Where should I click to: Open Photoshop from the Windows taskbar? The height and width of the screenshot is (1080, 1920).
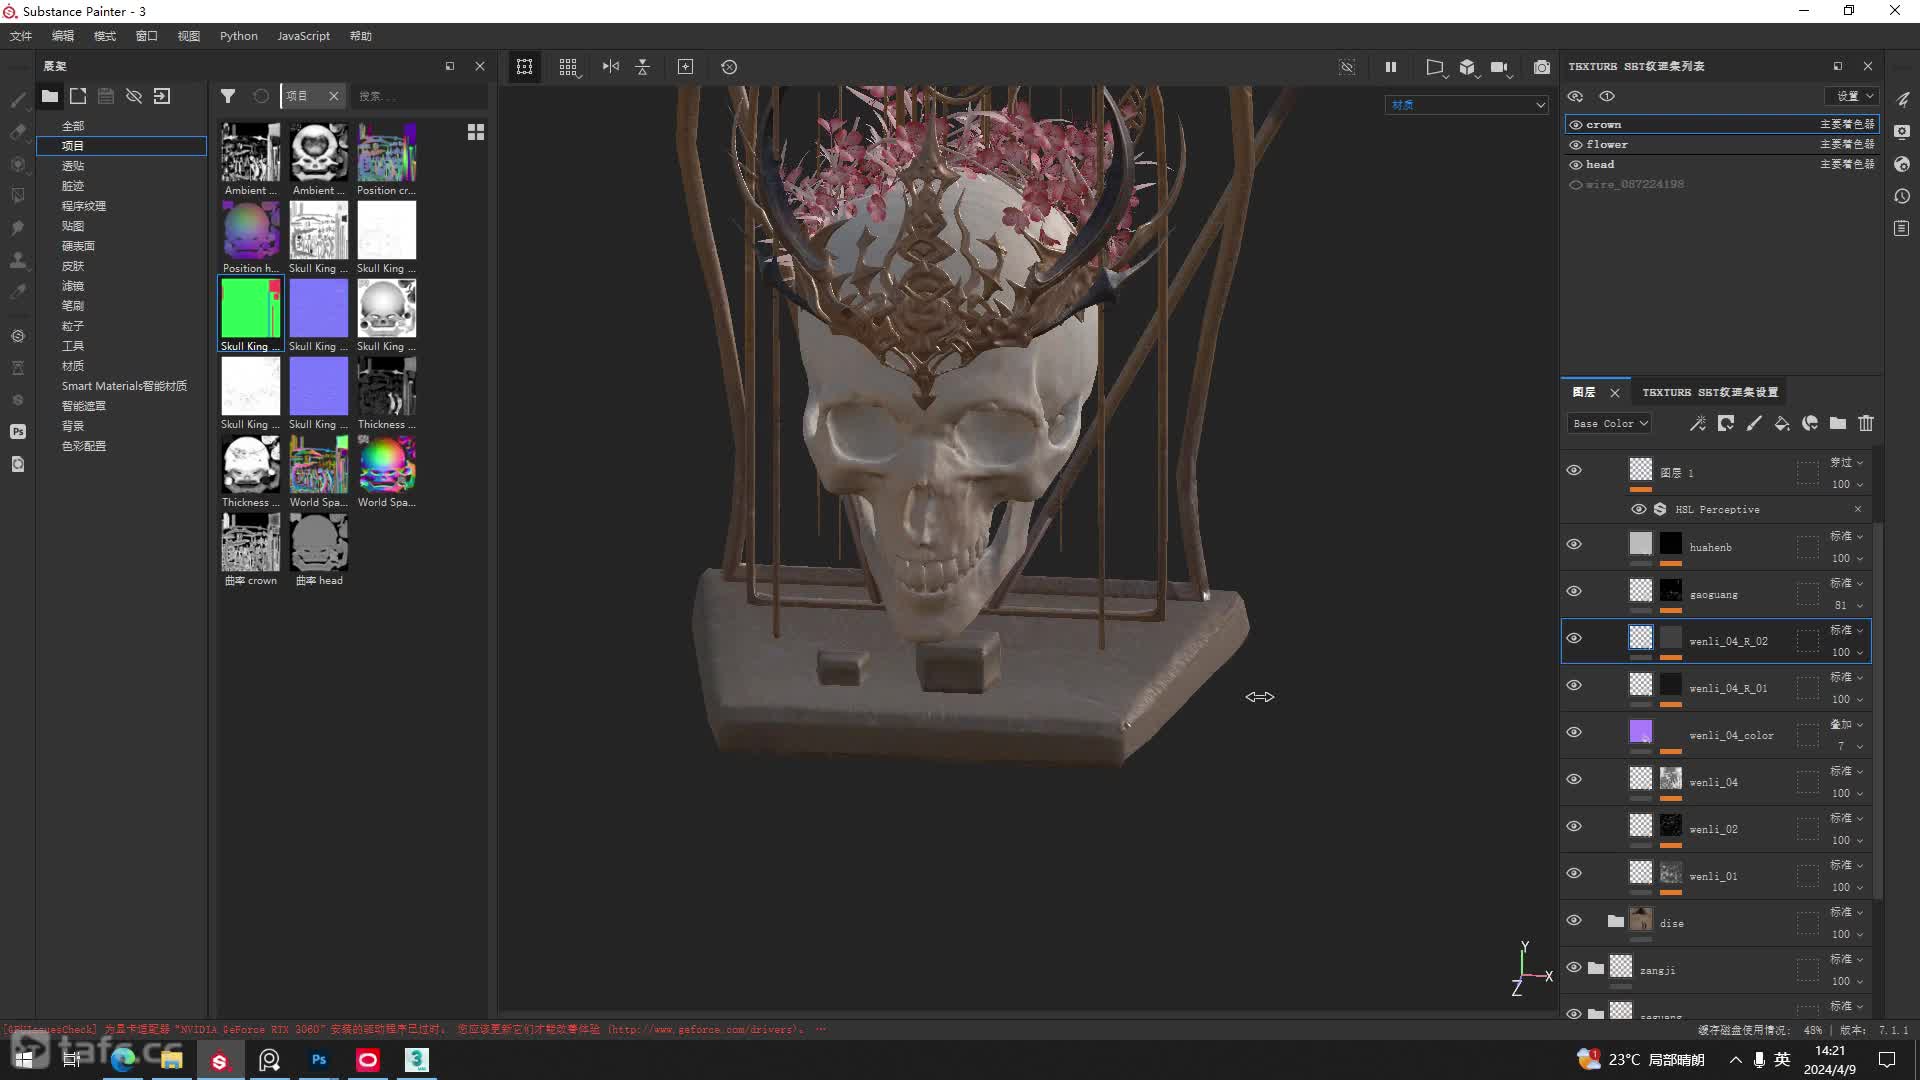click(319, 1060)
